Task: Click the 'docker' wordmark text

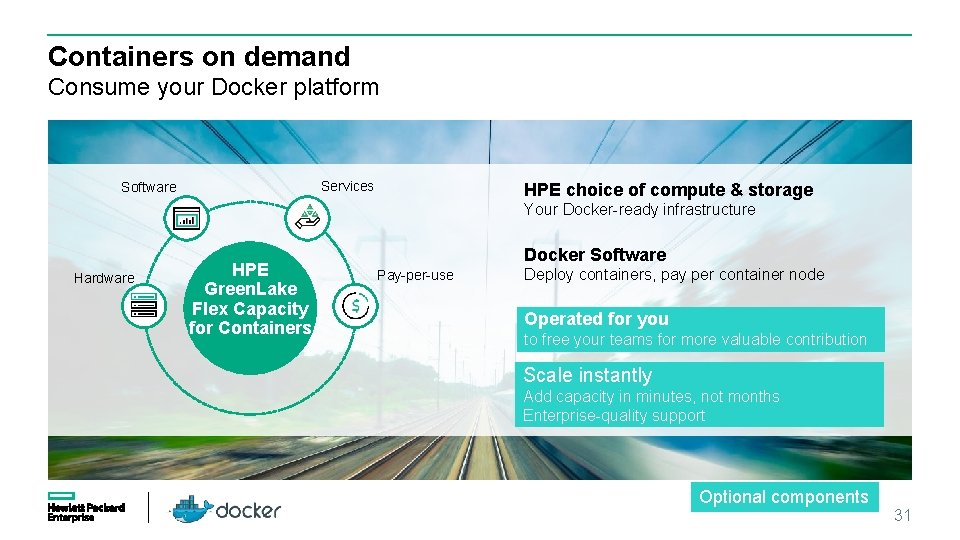Action: point(248,510)
